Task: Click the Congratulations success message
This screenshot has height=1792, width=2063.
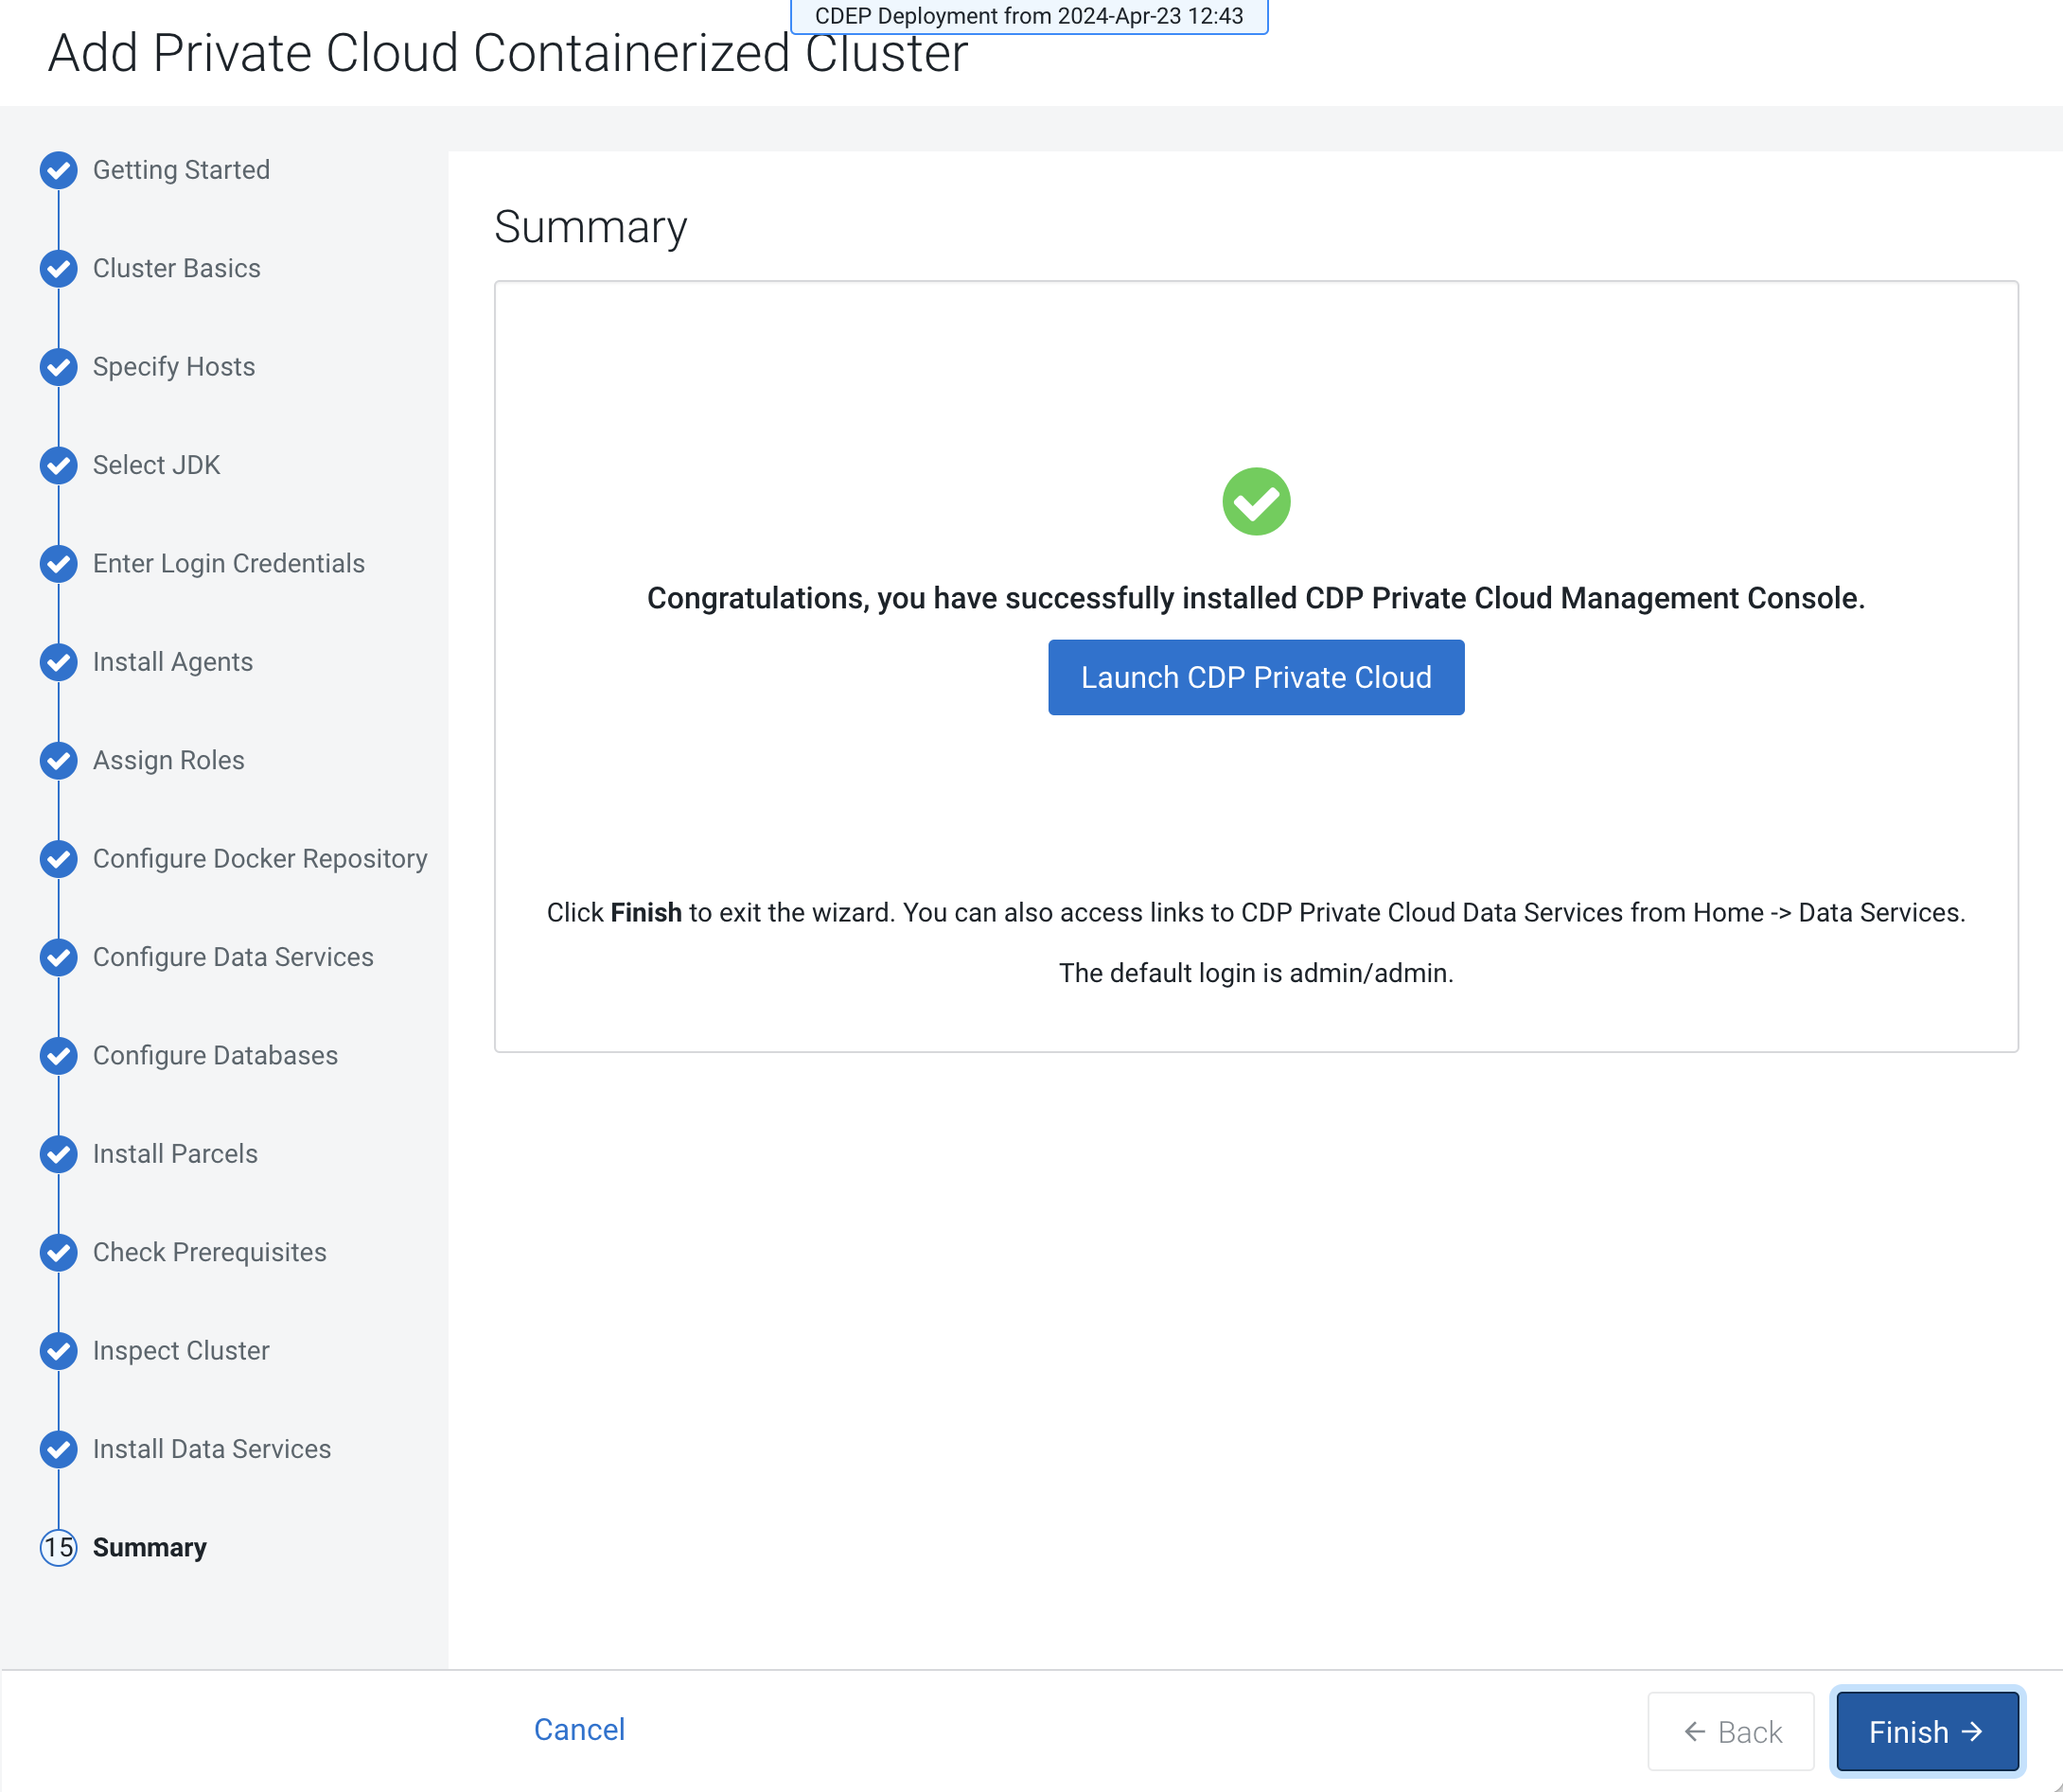Action: coord(1256,598)
